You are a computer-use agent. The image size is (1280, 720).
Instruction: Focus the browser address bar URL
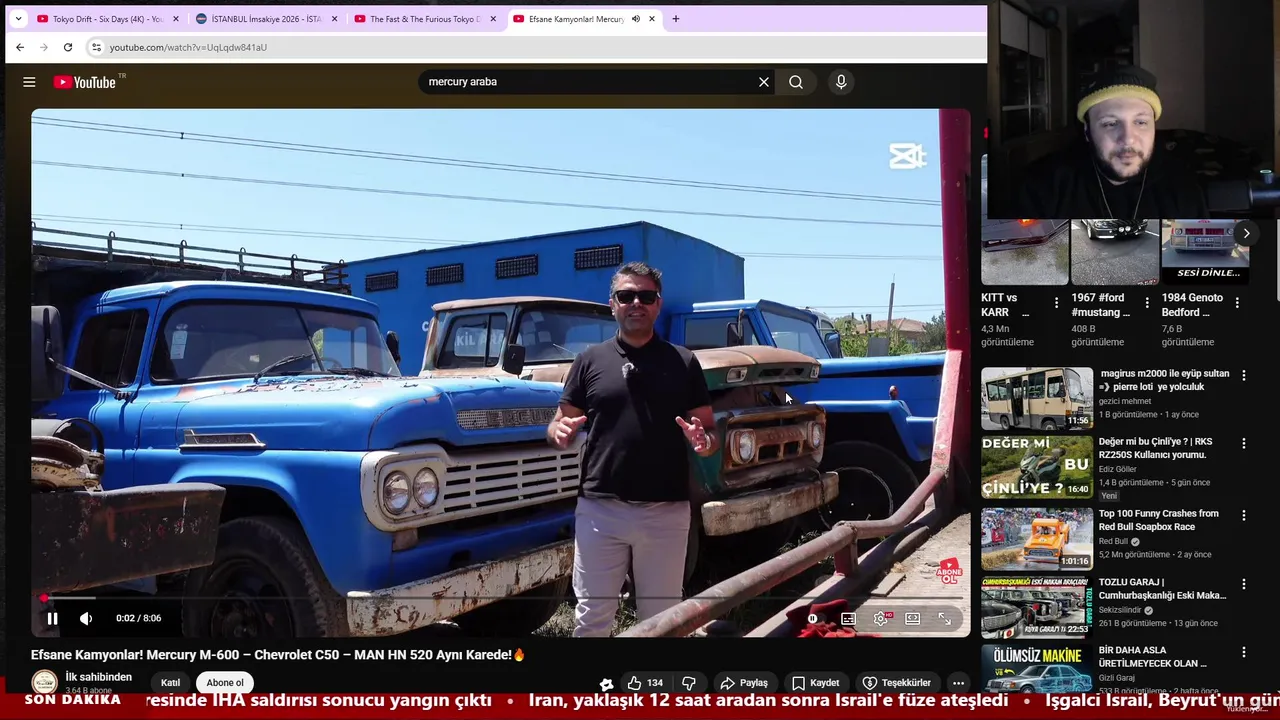(188, 47)
